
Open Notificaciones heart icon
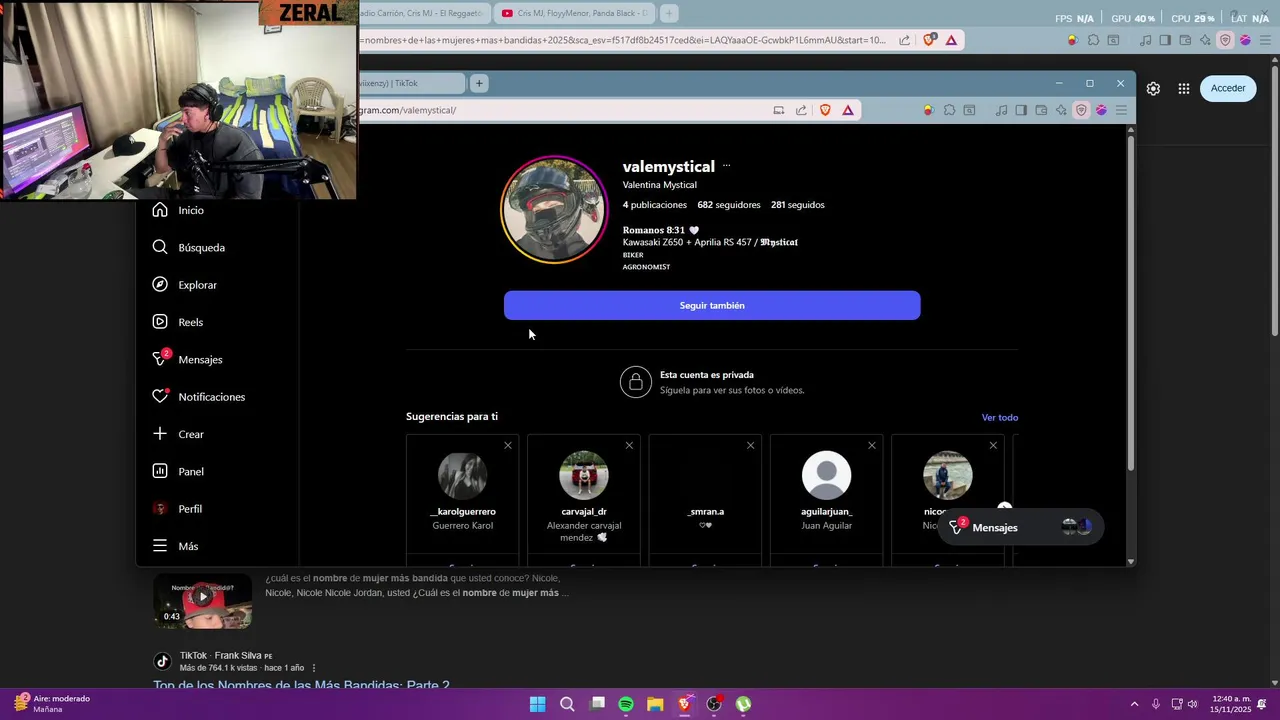[160, 397]
